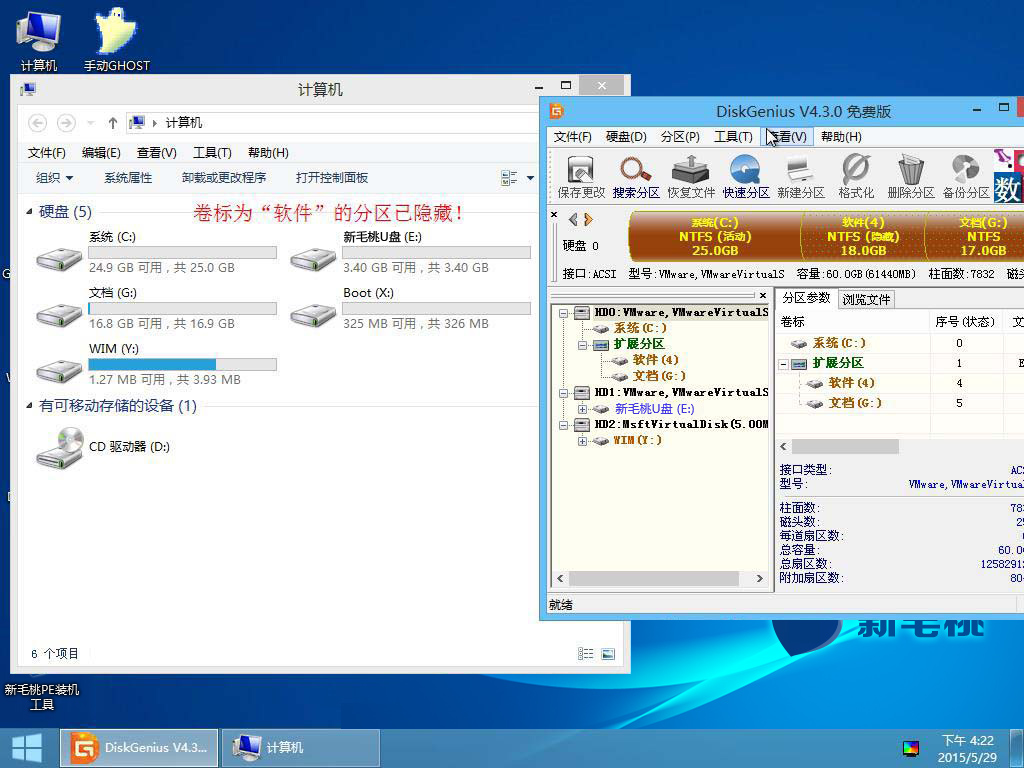Expand the WIM (Y:) tree node
The image size is (1024, 768).
point(583,441)
